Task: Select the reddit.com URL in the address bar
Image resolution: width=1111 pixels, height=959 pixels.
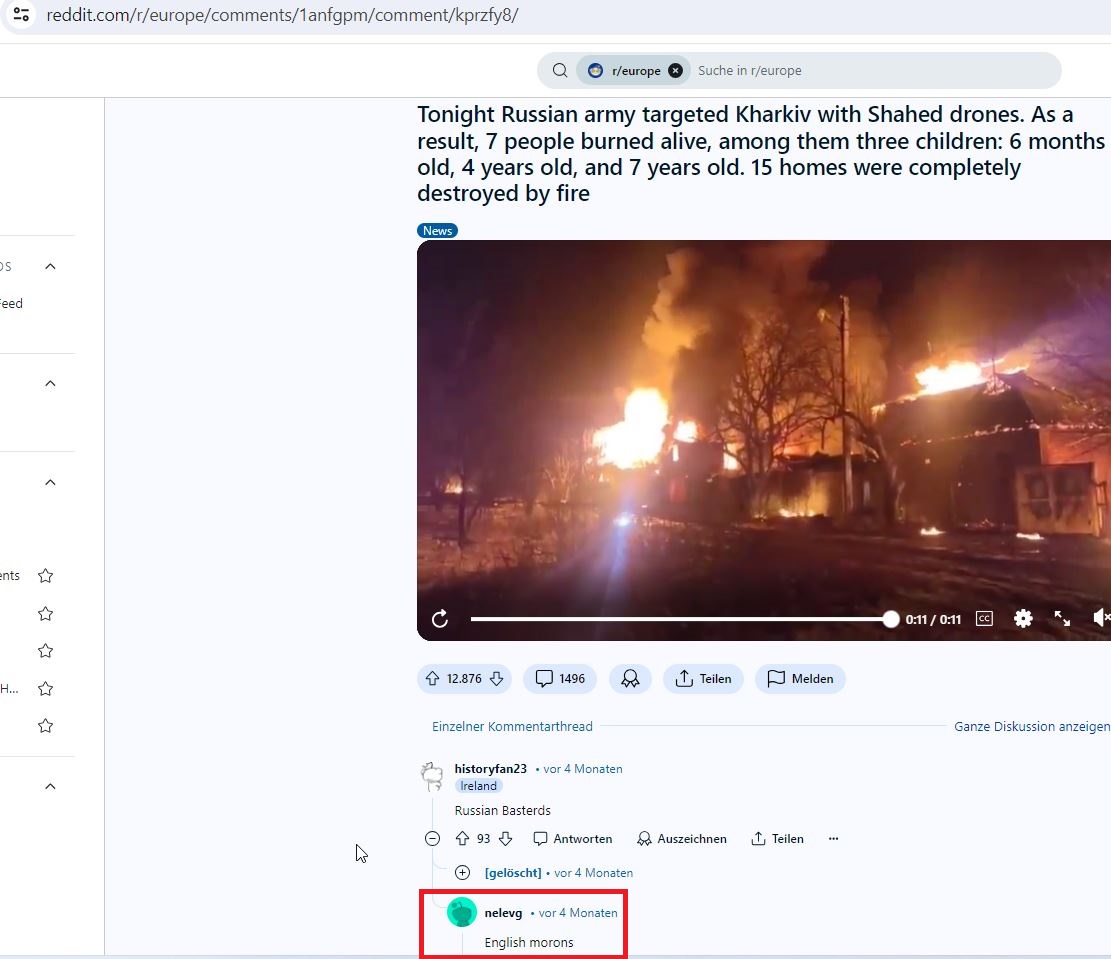Action: 282,15
